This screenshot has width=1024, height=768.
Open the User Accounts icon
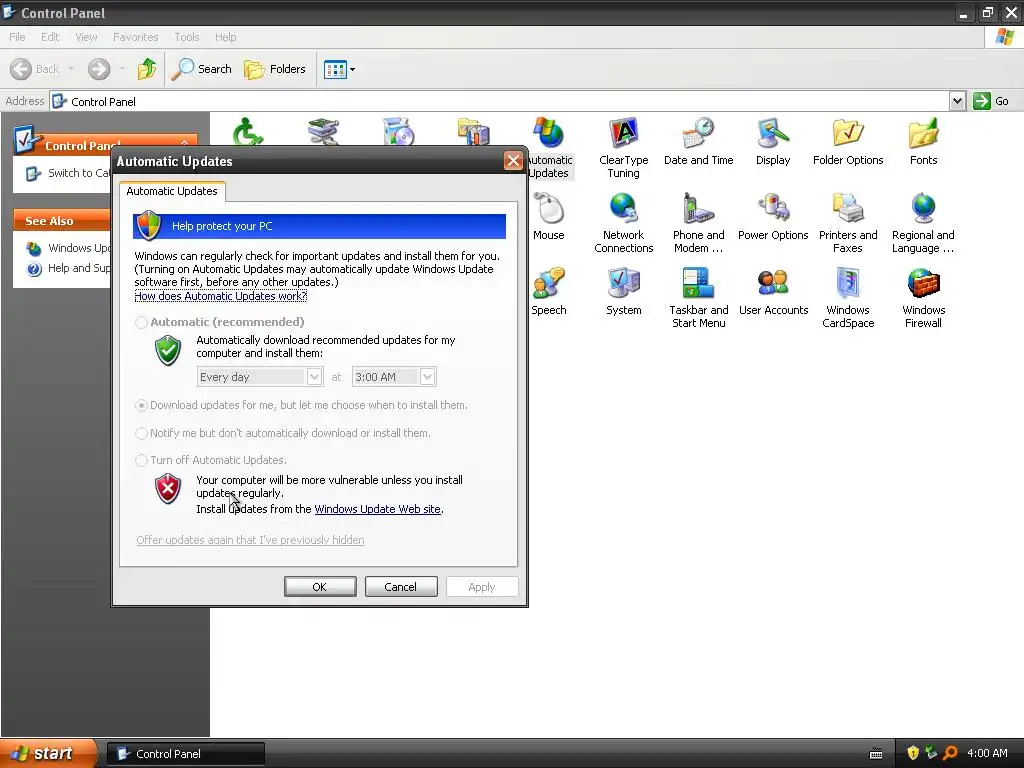point(773,292)
